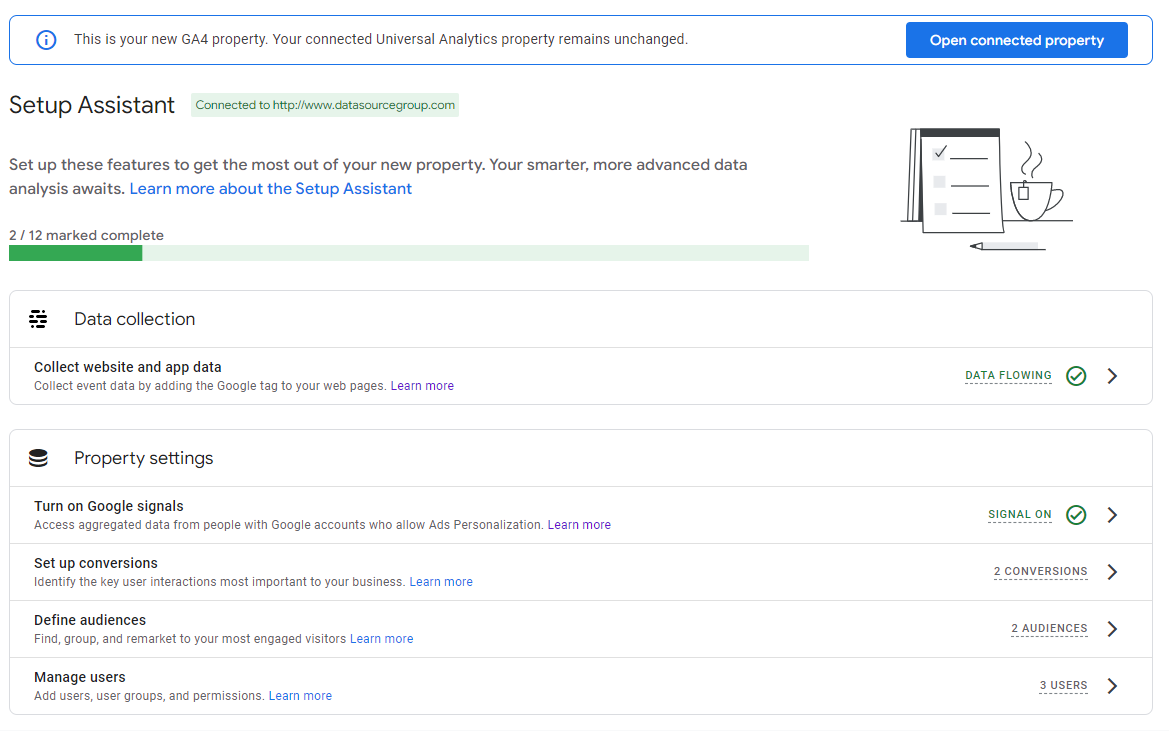1169x731 pixels.
Task: Click the green checkmark beside Signal On
Action: tap(1076, 515)
